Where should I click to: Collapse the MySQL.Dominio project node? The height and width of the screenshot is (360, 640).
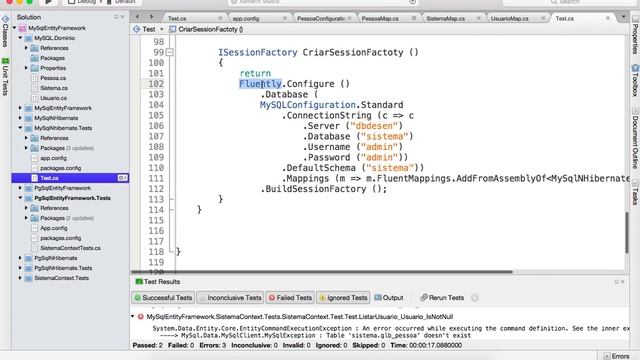tap(20, 38)
